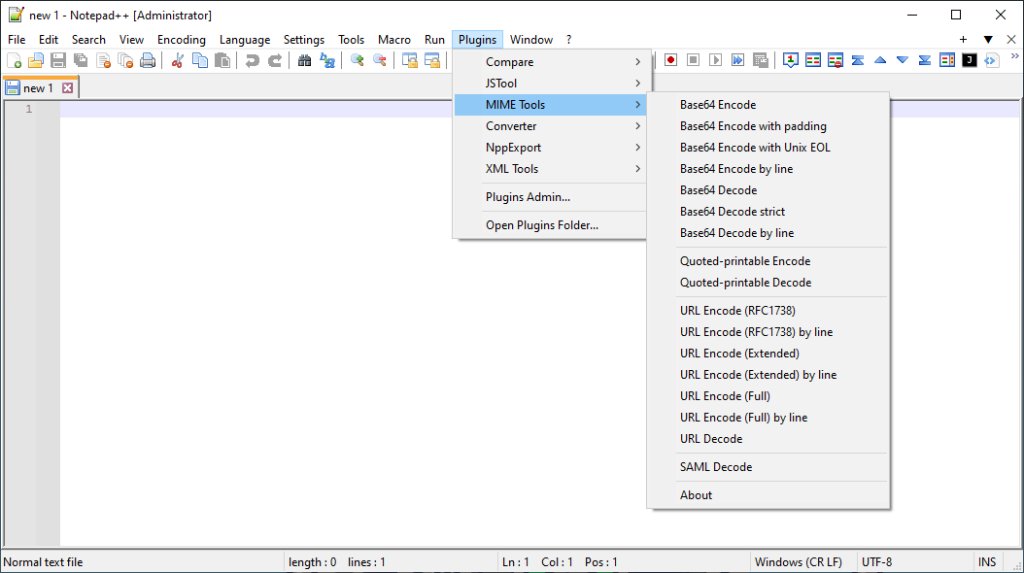Screen dimensions: 1024x573
Task: Go to previous difference up arrow
Action: point(880,60)
